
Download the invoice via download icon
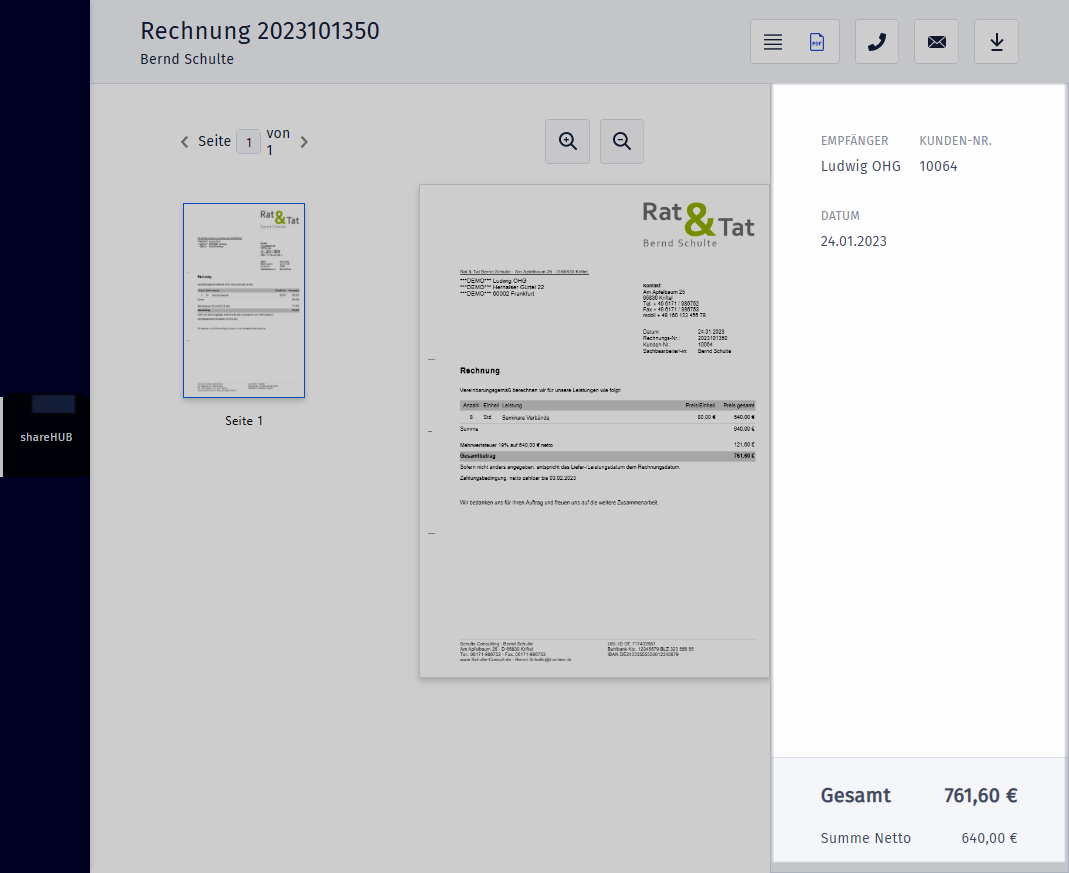[x=996, y=42]
